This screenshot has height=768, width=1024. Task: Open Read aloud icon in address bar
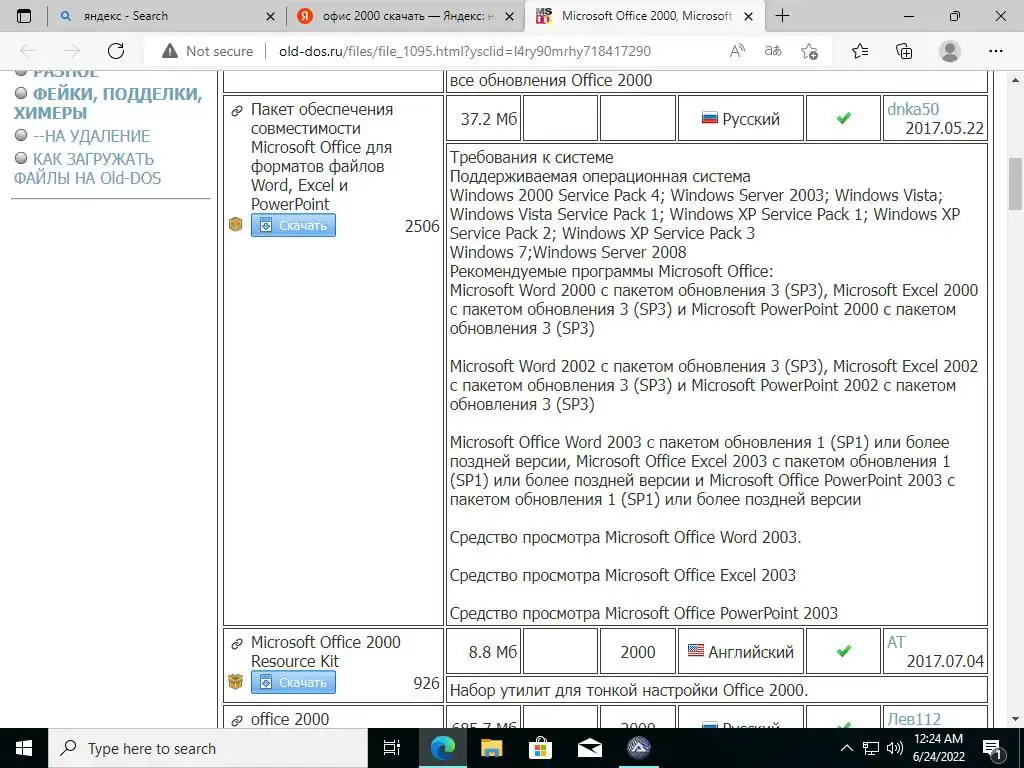(x=737, y=51)
